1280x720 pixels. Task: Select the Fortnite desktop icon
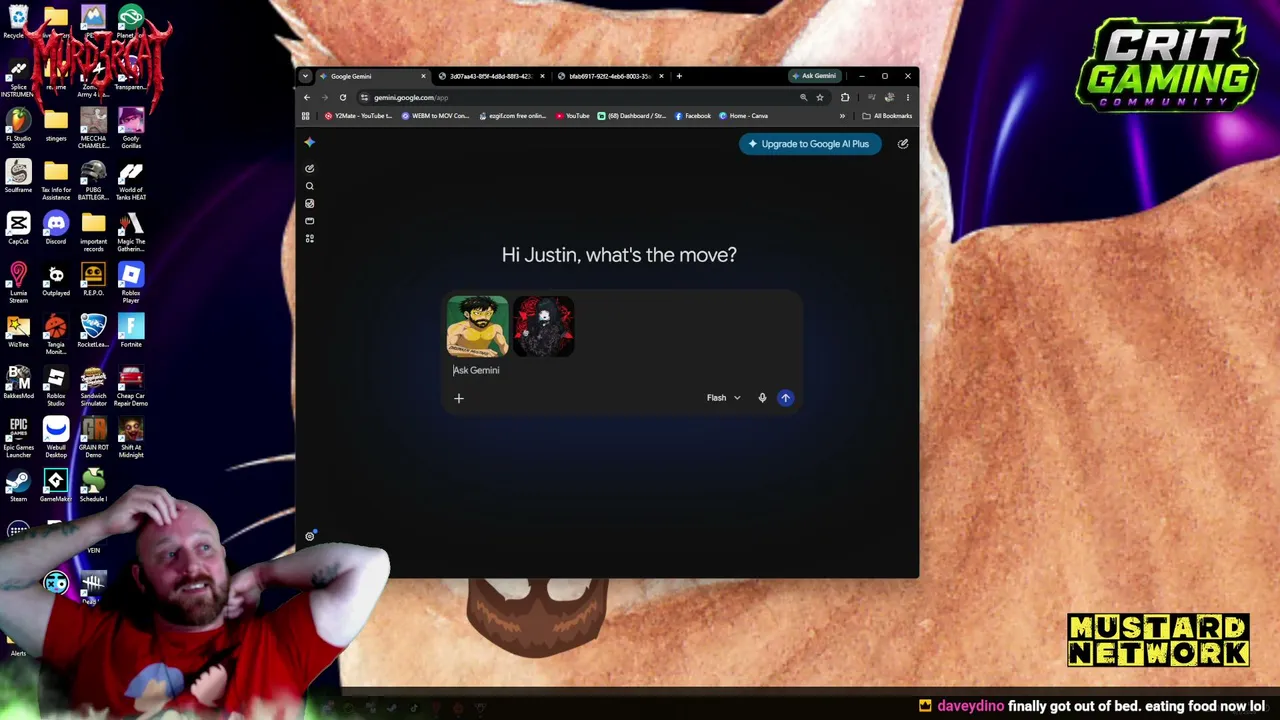click(x=131, y=331)
